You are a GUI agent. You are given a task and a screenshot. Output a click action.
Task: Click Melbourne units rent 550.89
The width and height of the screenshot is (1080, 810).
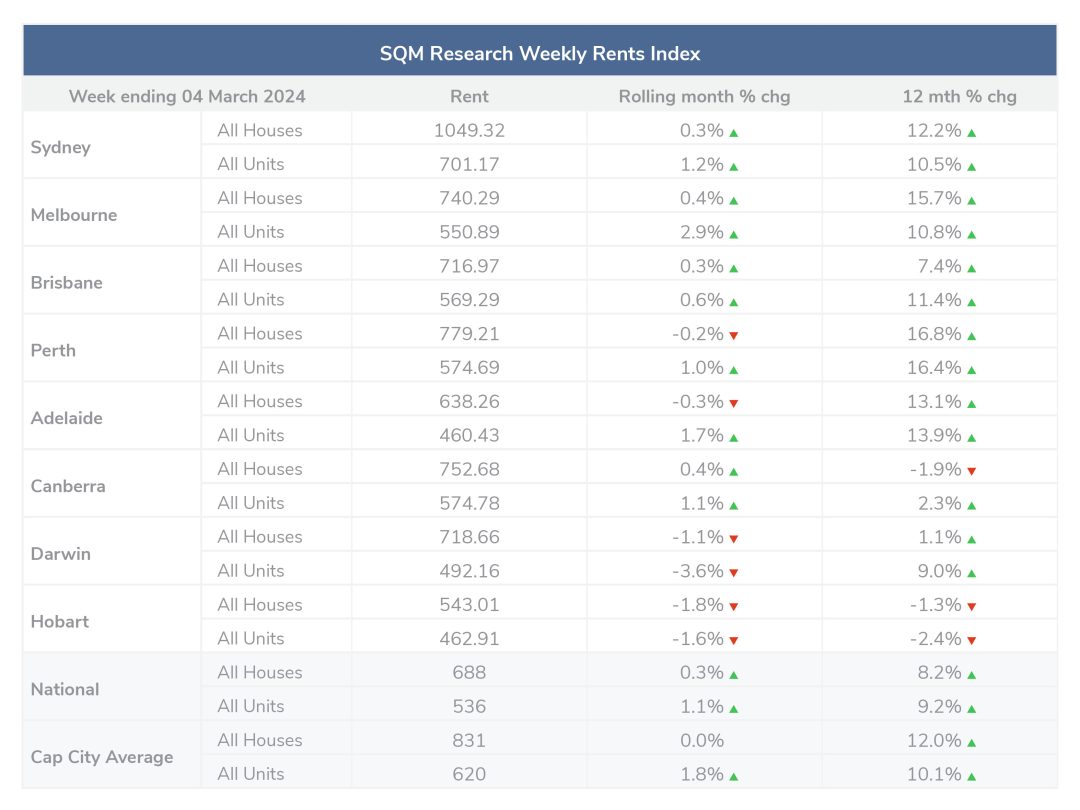click(469, 231)
